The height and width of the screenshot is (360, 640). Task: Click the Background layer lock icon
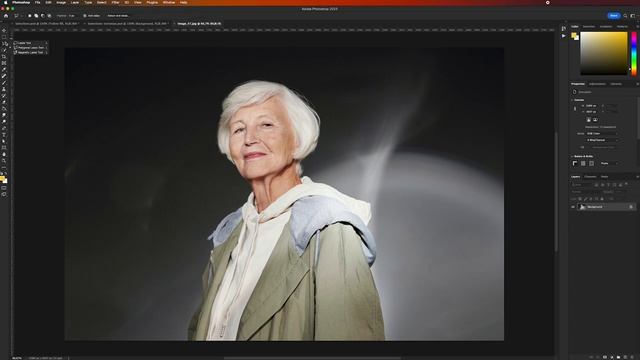click(631, 207)
